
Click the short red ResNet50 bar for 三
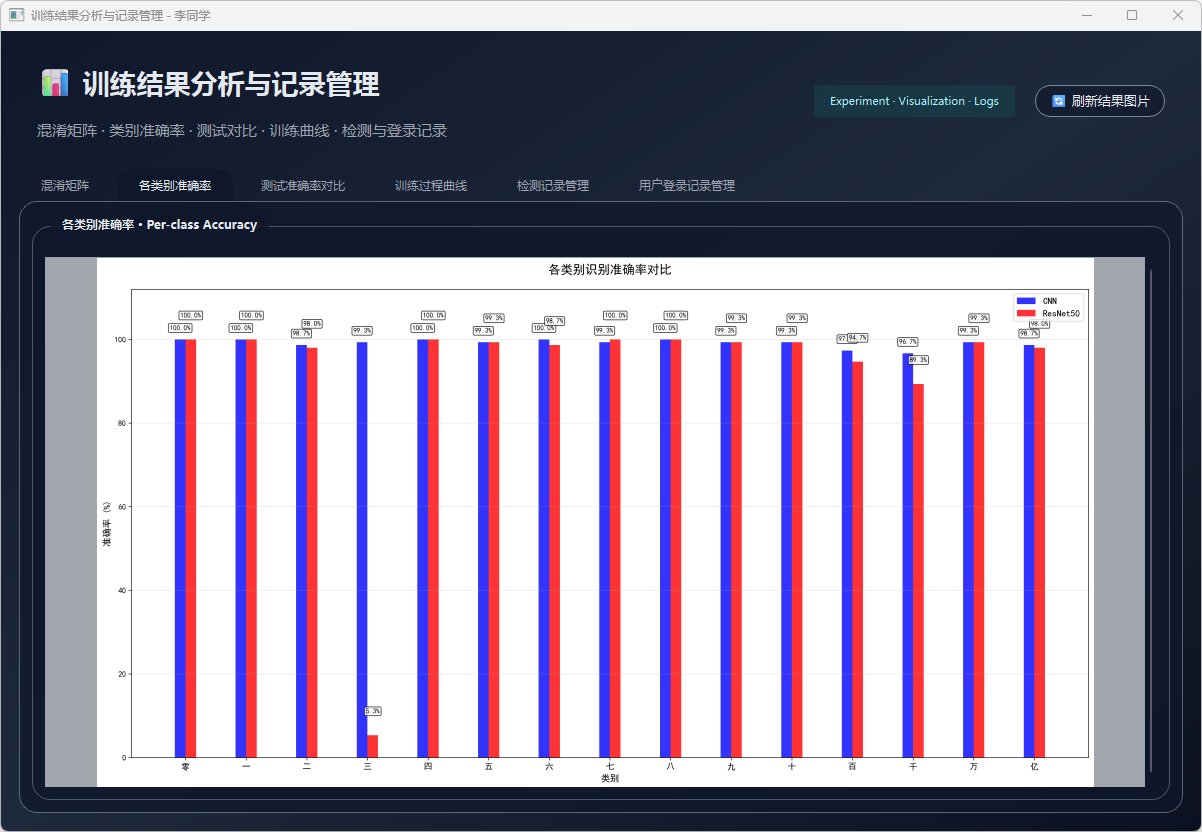(373, 746)
